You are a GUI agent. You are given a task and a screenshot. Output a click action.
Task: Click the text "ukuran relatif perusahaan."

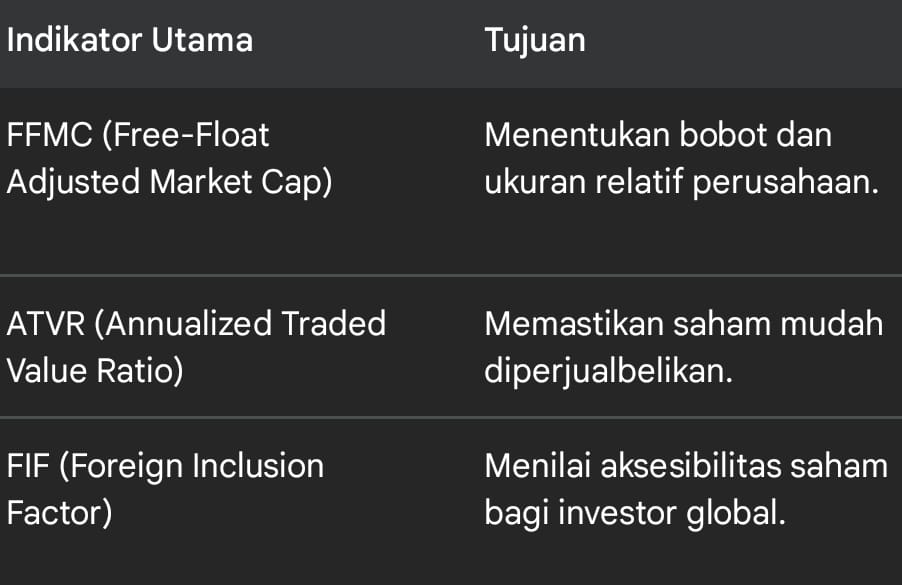[x=682, y=183]
